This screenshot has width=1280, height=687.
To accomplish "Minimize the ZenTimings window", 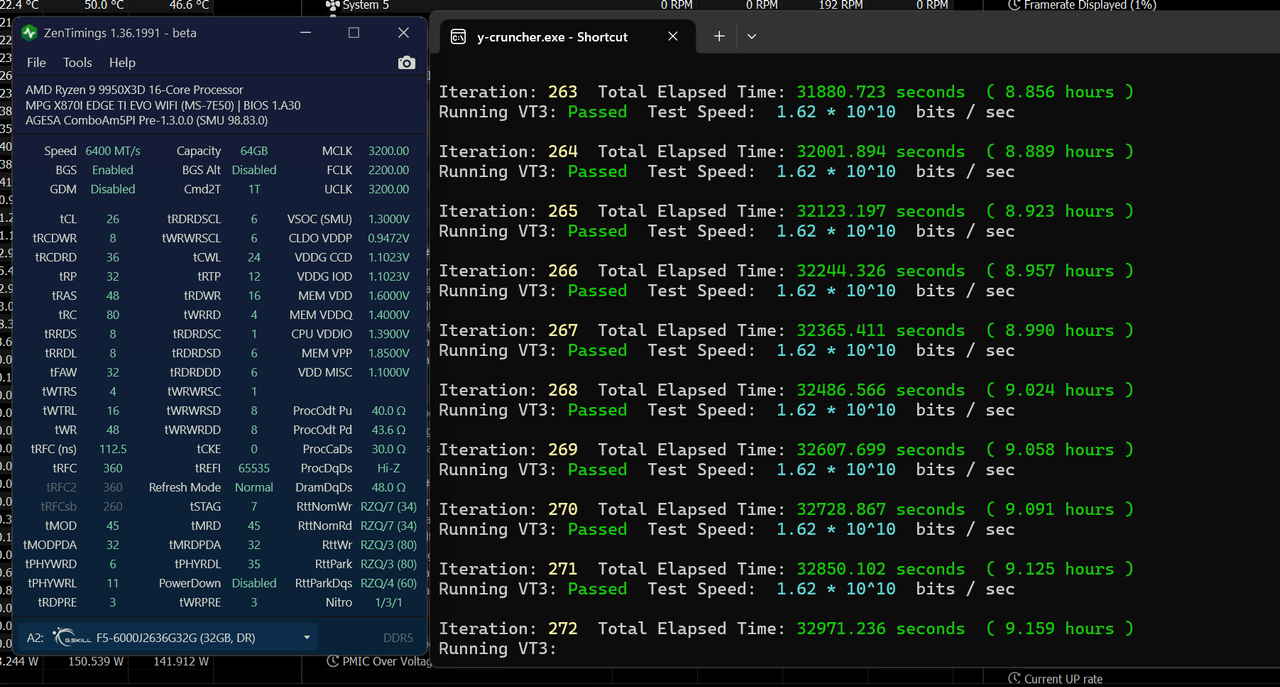I will point(304,33).
